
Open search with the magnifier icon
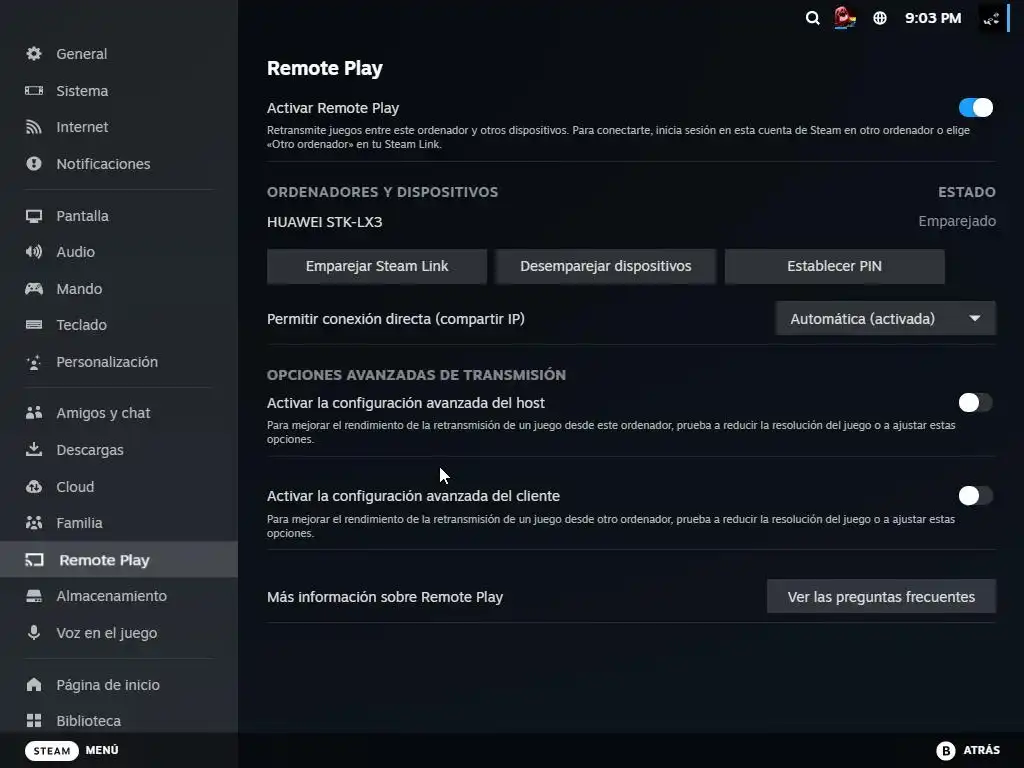tap(812, 18)
